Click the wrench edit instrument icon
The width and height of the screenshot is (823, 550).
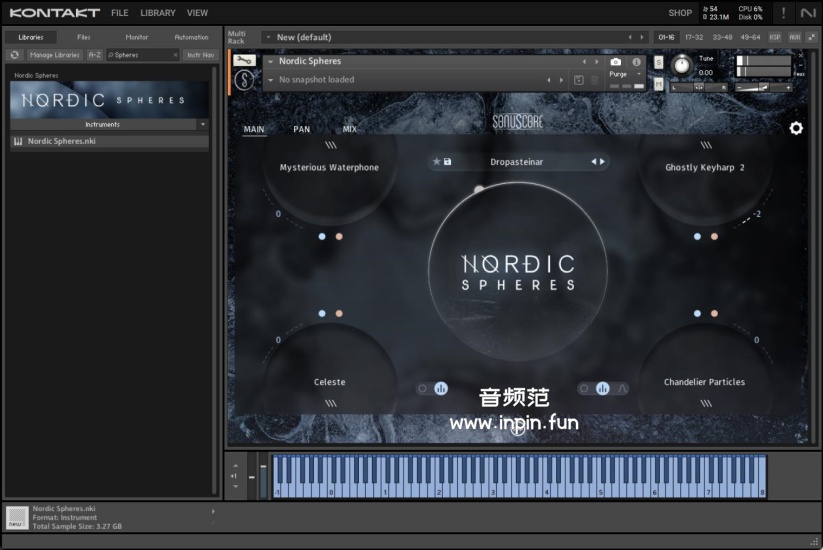click(x=244, y=60)
